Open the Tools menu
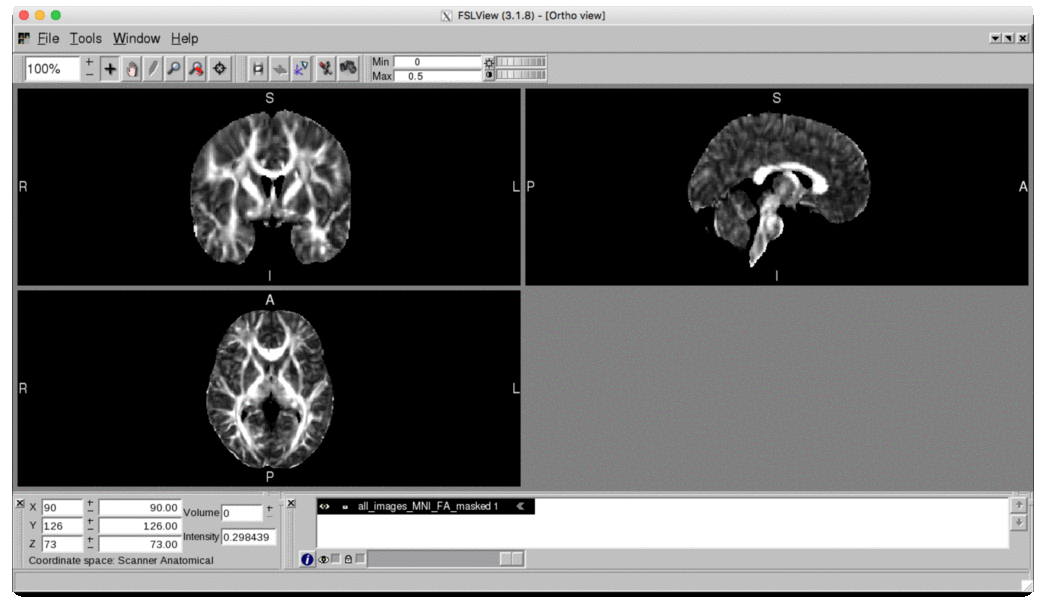 pyautogui.click(x=85, y=39)
